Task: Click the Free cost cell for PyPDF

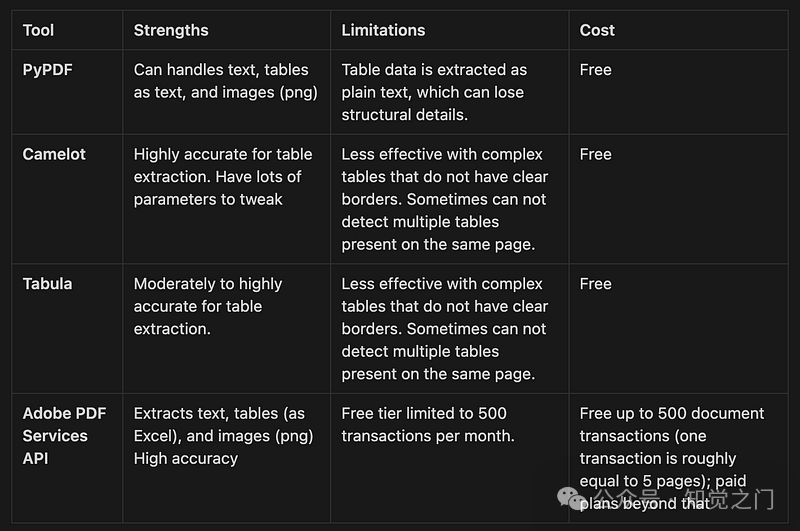Action: point(595,70)
